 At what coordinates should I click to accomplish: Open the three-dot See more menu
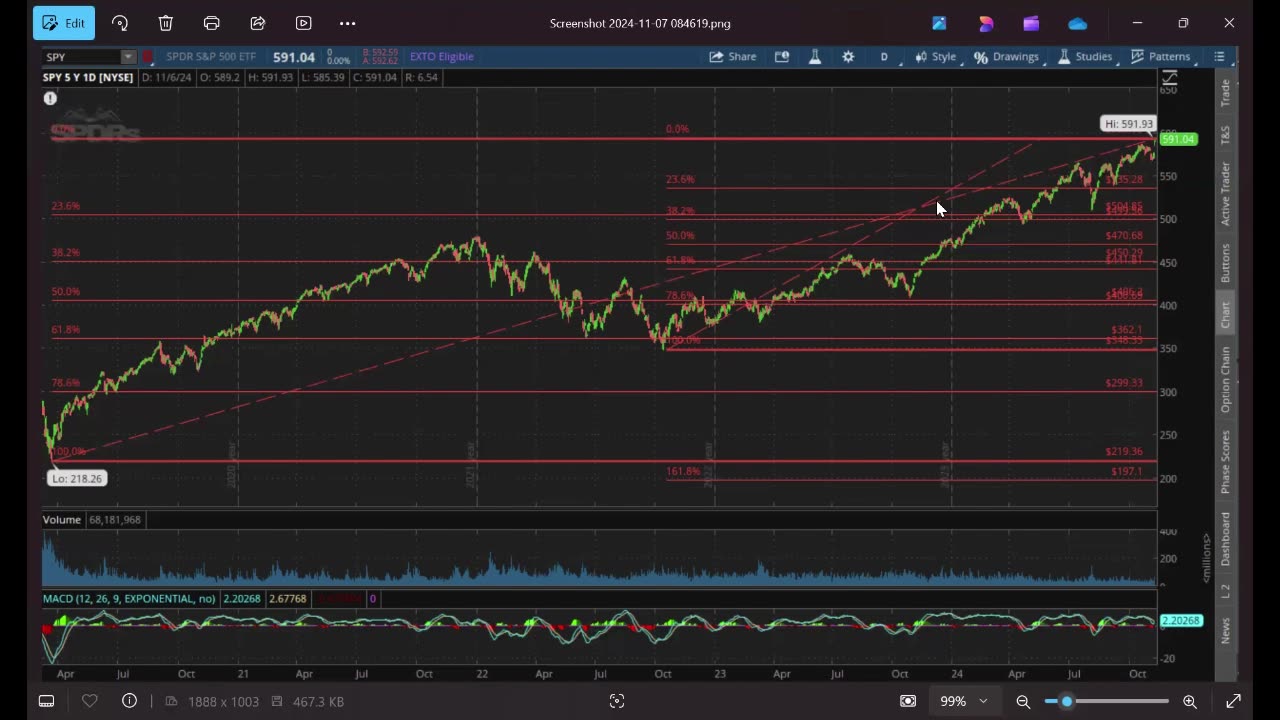pos(348,23)
